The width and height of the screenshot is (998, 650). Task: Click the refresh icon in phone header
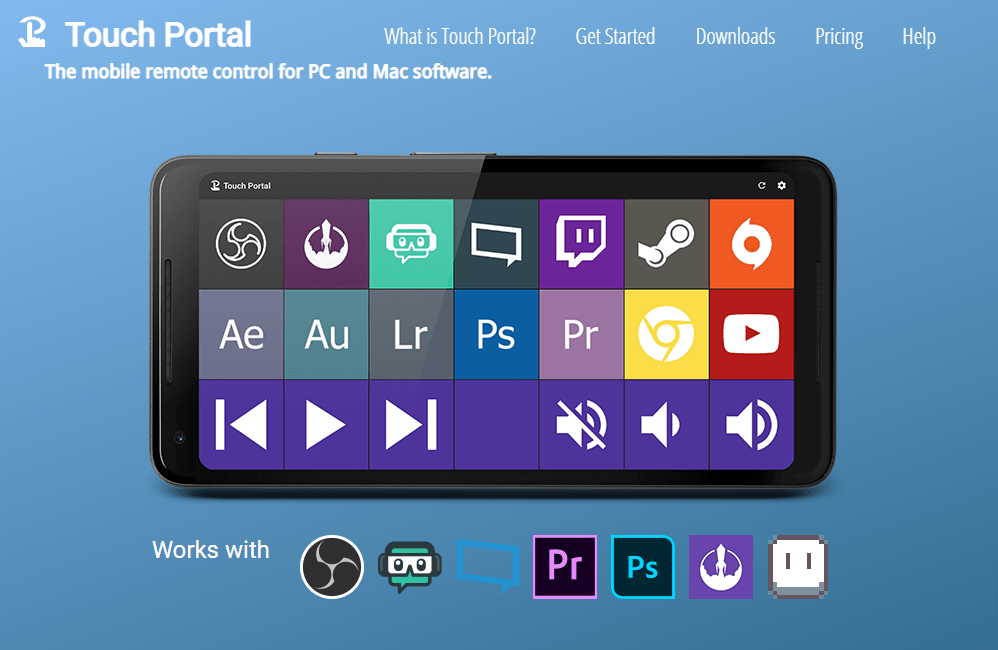pos(762,186)
